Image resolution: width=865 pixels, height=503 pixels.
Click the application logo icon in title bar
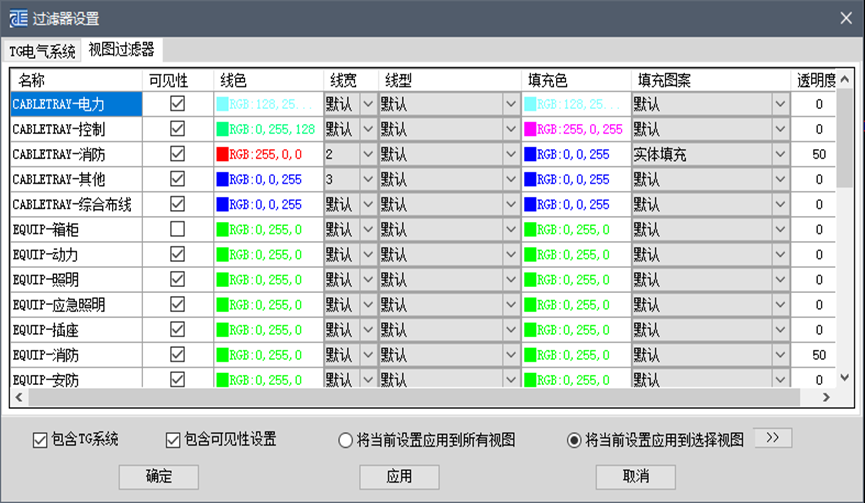[x=18, y=18]
